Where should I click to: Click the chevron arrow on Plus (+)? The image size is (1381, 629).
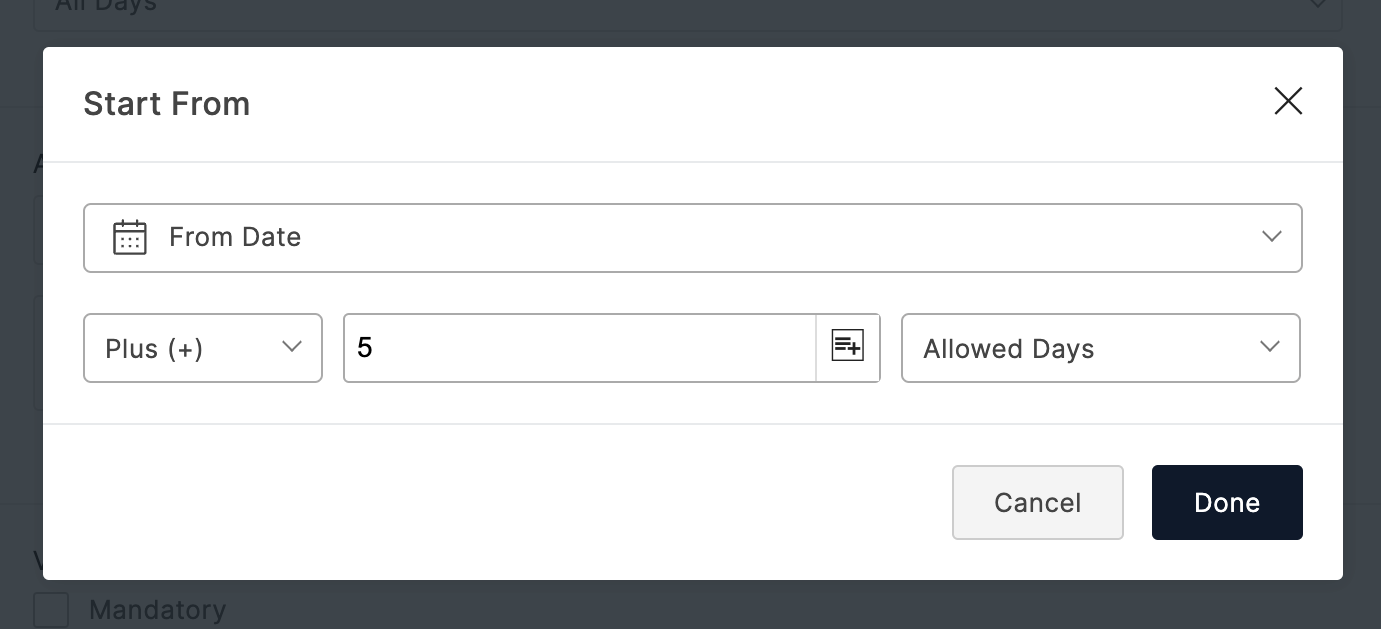click(292, 347)
